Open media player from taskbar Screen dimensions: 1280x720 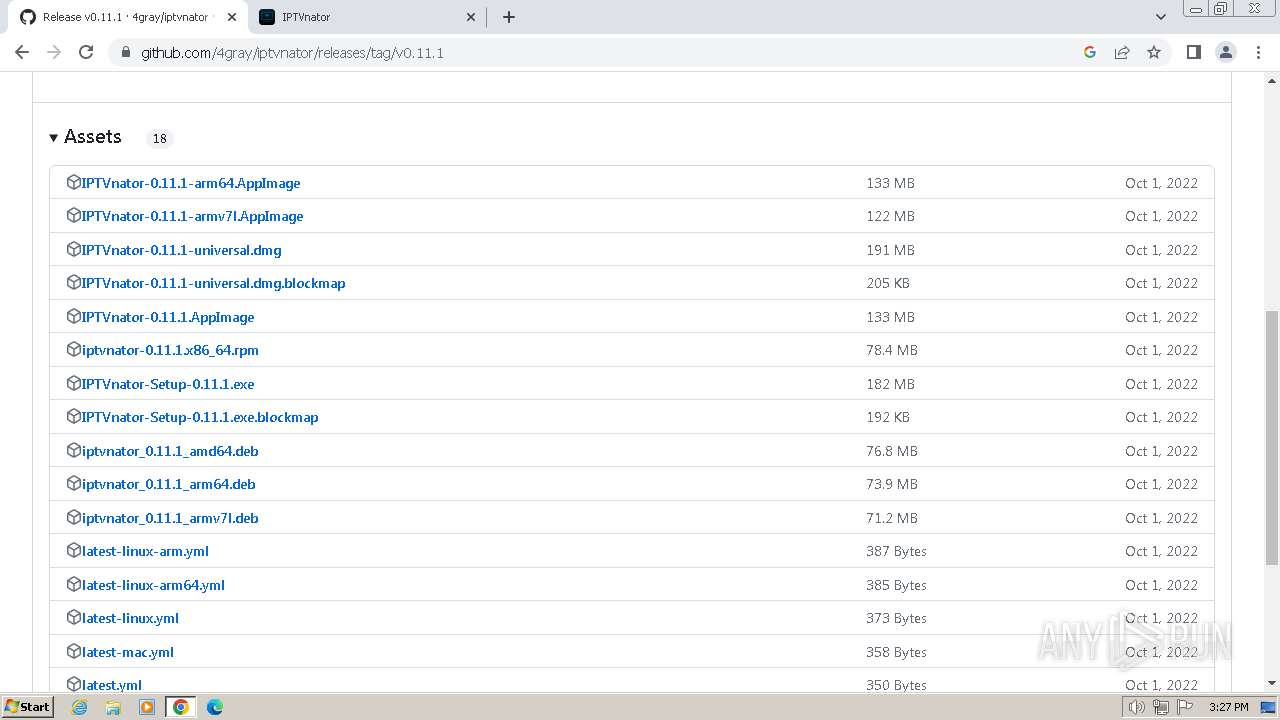point(147,707)
